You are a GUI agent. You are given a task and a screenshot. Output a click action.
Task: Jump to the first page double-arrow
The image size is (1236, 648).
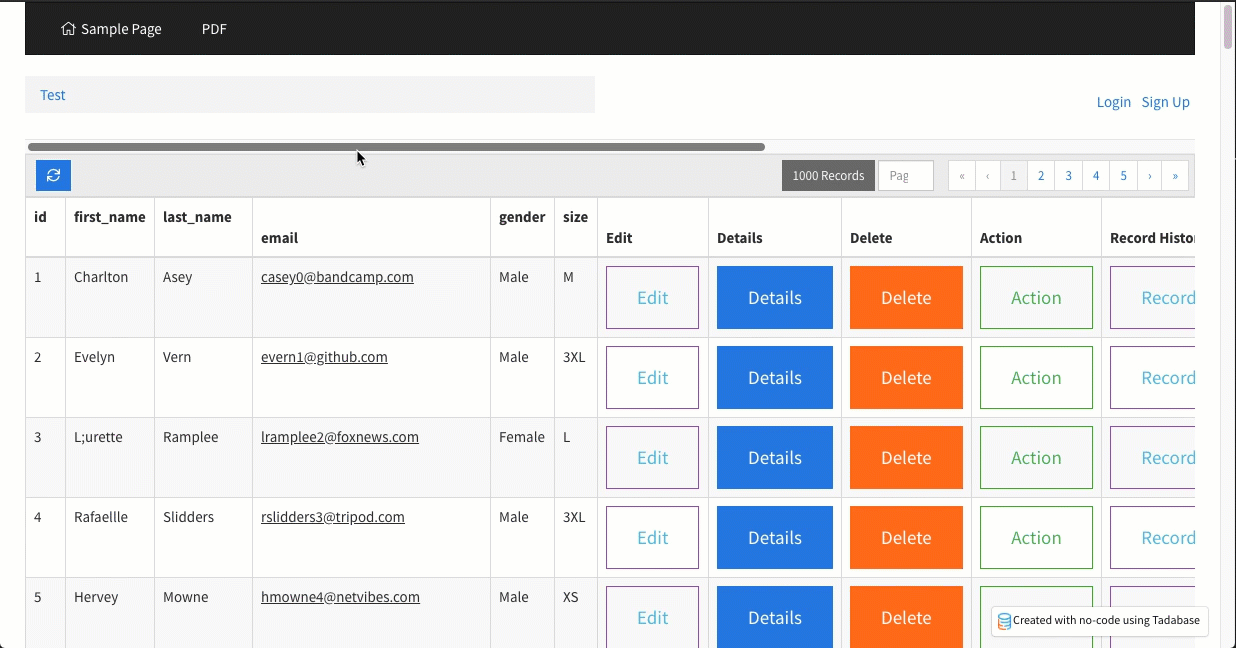[961, 176]
